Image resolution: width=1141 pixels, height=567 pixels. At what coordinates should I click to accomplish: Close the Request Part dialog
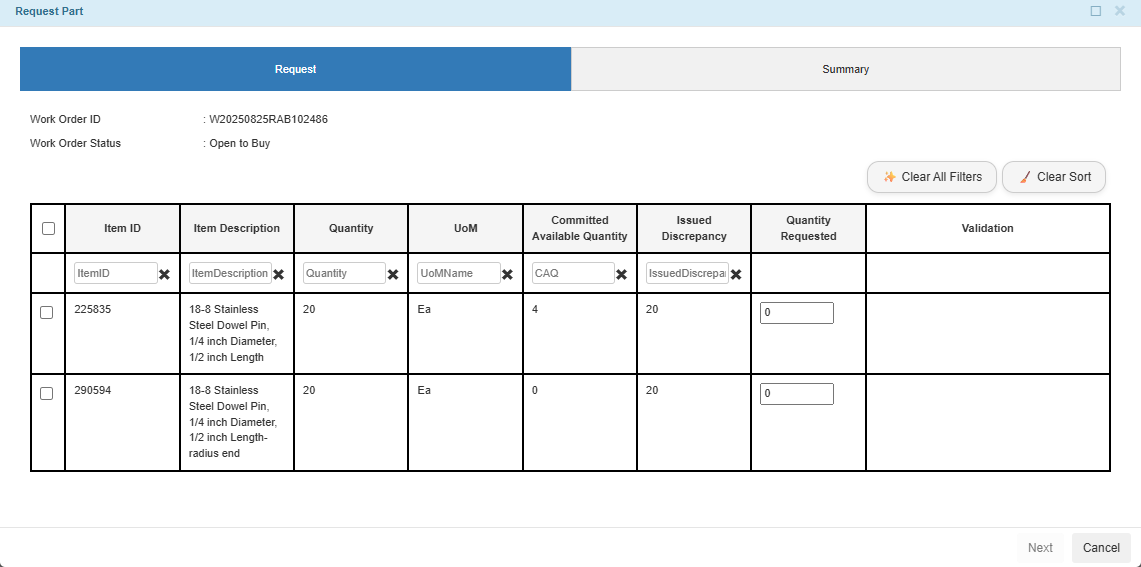(x=1120, y=11)
